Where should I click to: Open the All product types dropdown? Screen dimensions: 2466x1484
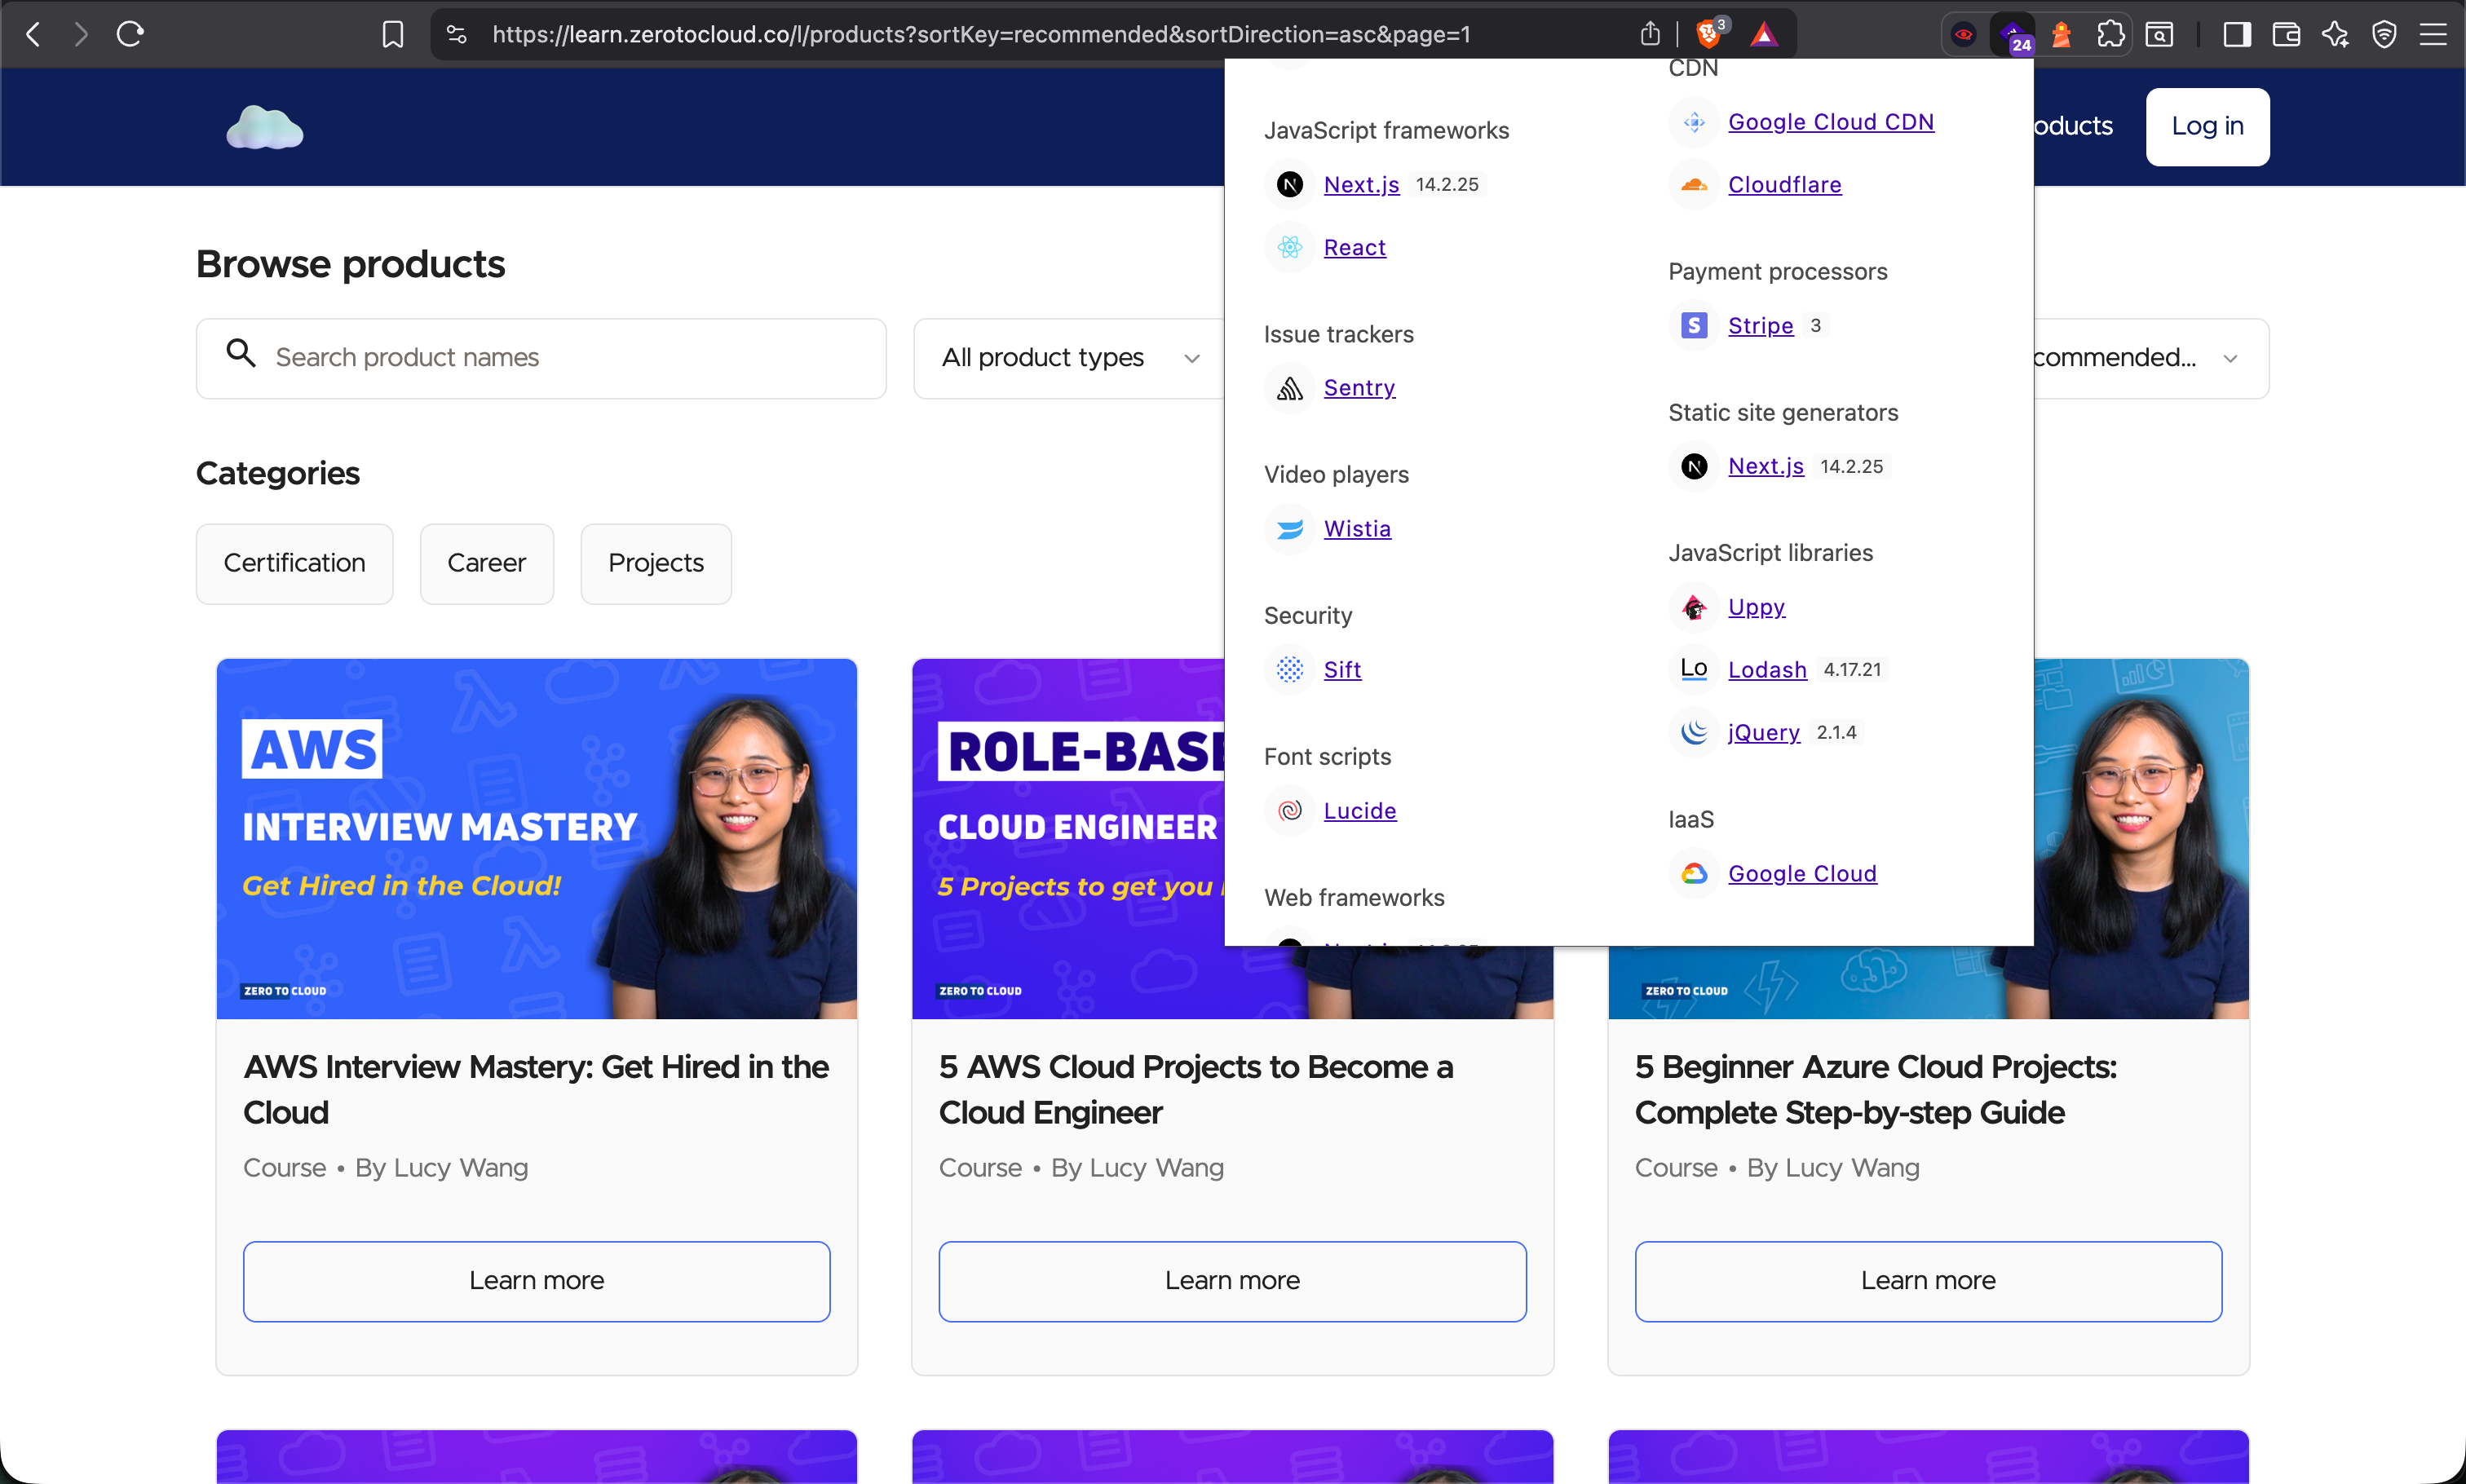[x=1070, y=358]
